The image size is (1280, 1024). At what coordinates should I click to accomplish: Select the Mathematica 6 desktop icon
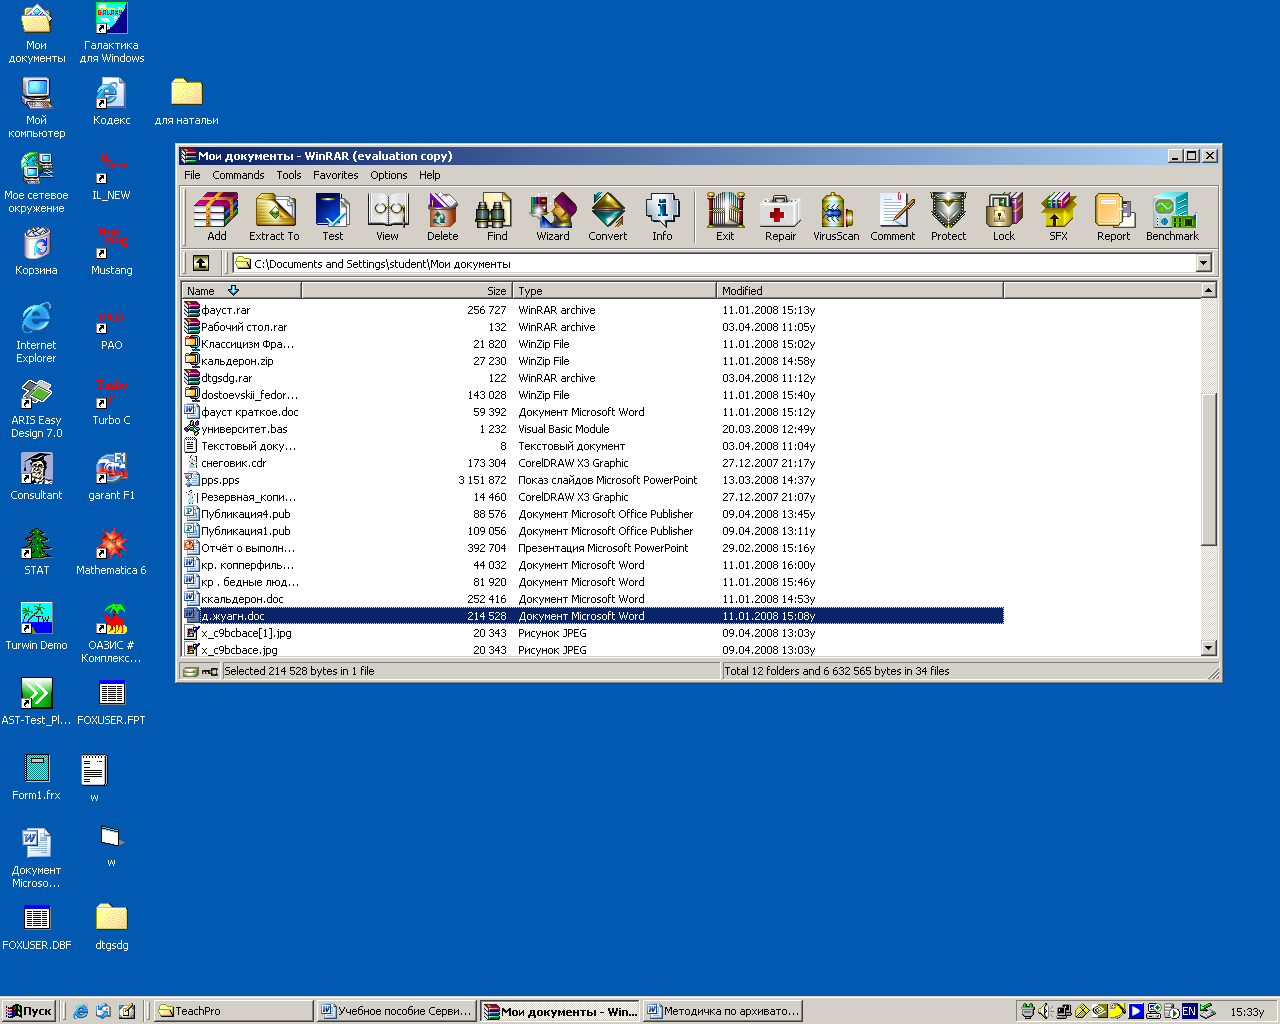click(111, 552)
